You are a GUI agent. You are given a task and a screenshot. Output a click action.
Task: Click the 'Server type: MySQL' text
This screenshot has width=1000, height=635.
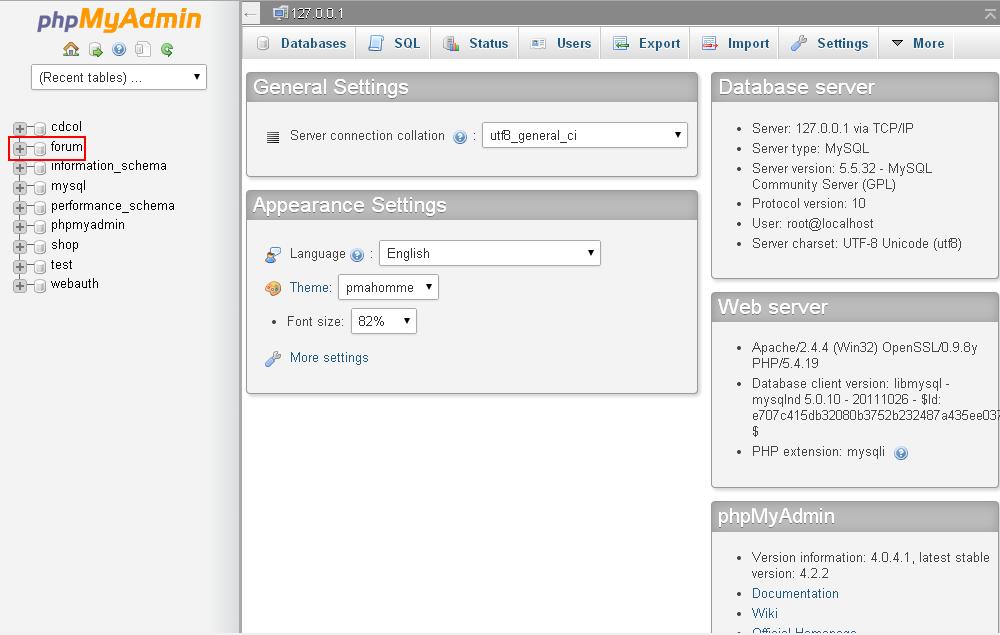(x=811, y=149)
